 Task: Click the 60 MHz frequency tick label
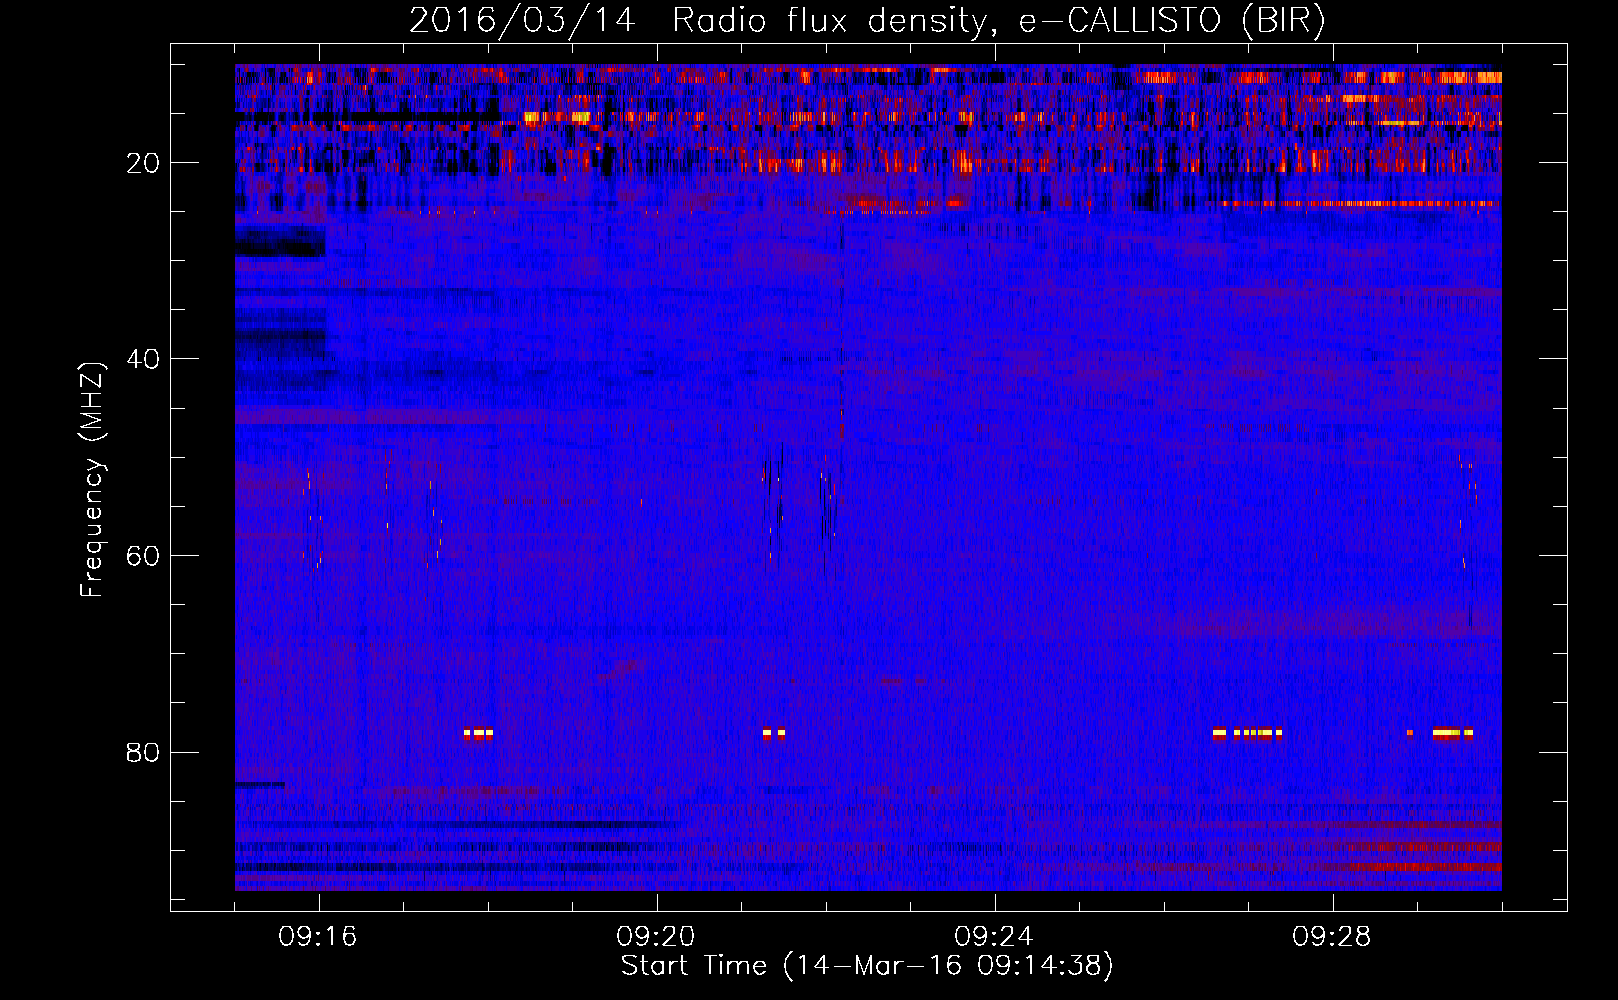(x=144, y=556)
